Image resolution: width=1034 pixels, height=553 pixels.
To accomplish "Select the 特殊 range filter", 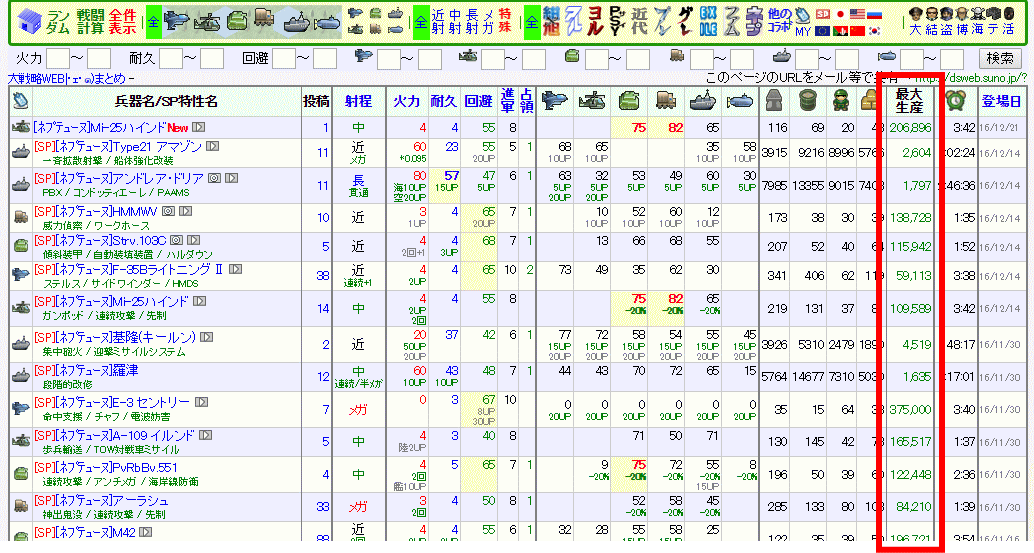I will pos(505,22).
